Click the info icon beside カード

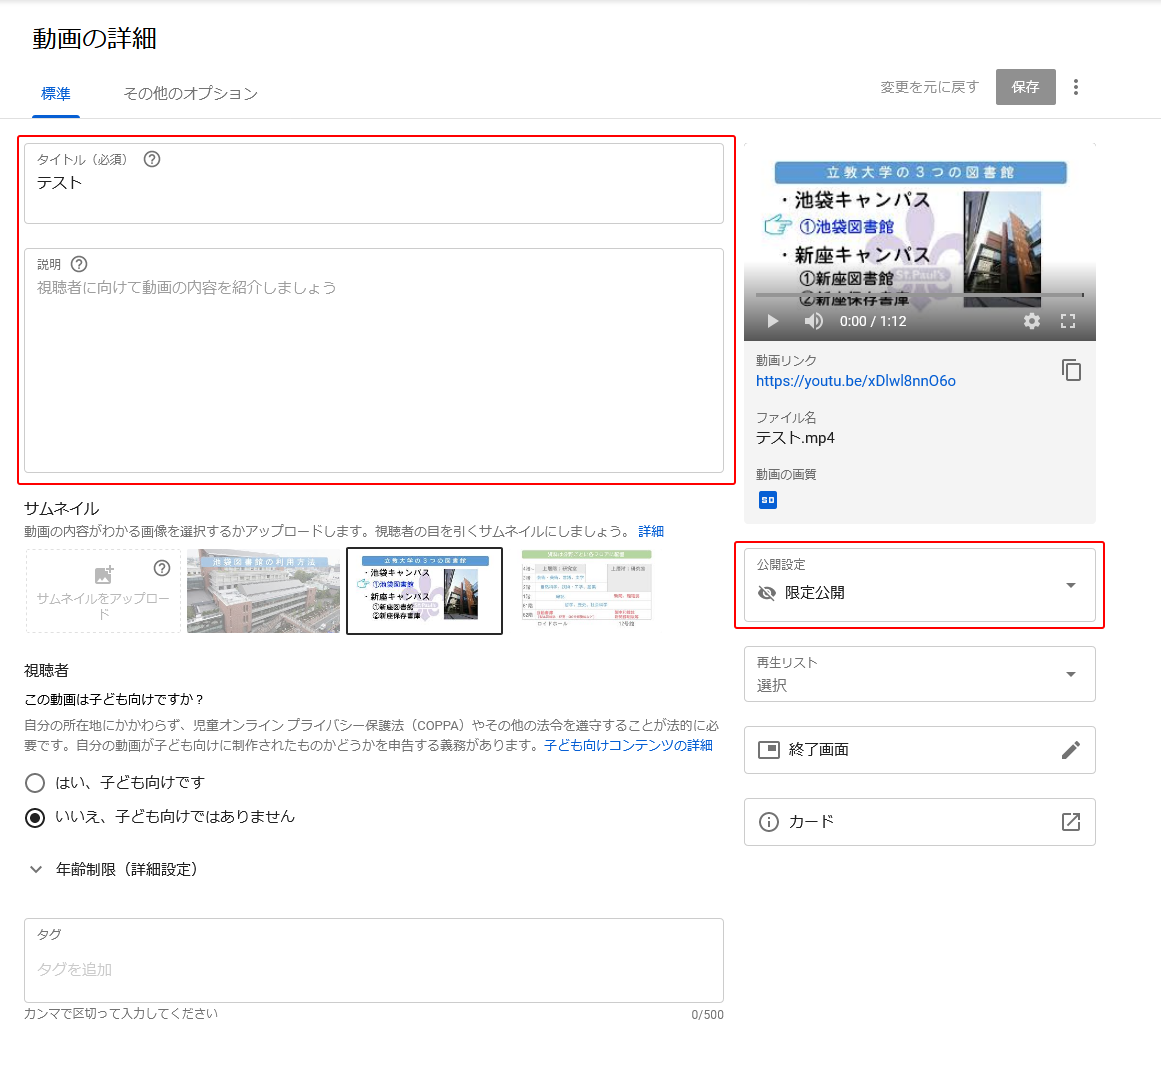tap(769, 822)
